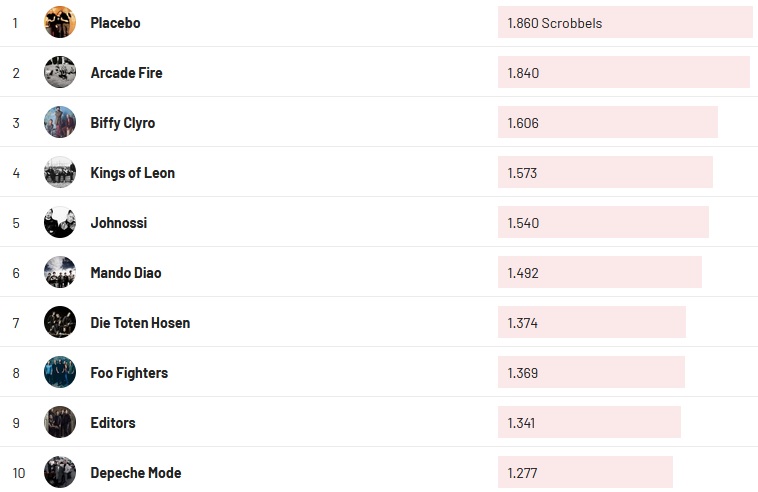This screenshot has height=492, width=758.
Task: Select the 1.277 scrobble bar for Depeche Mode
Action: 585,472
